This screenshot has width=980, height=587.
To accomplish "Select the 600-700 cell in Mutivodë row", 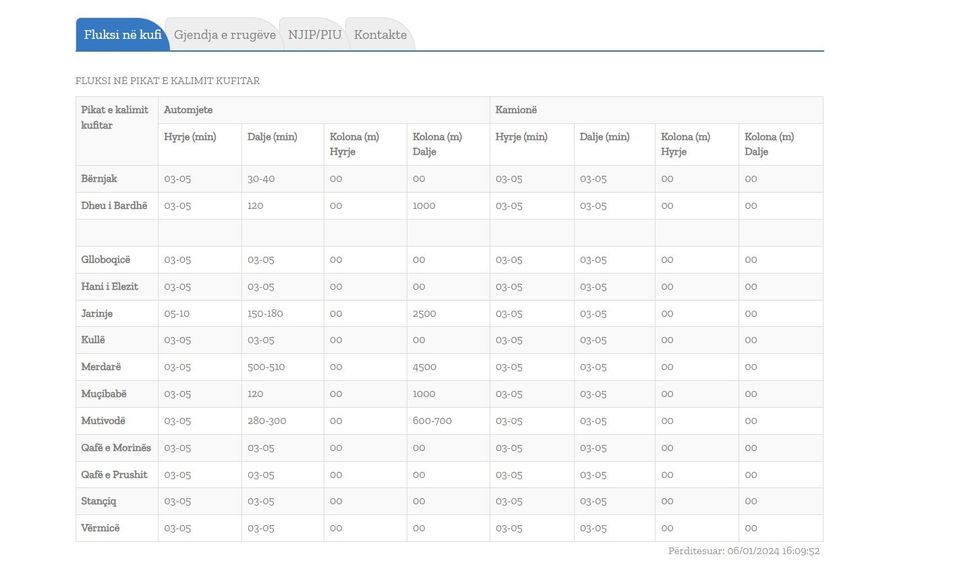I will click(x=432, y=421).
